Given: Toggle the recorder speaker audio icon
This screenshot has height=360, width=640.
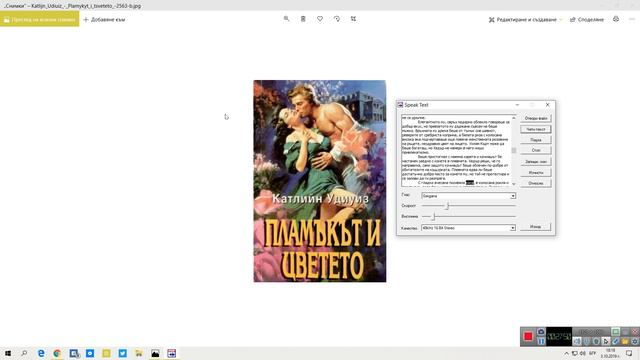Looking at the screenshot, I should [x=577, y=341].
